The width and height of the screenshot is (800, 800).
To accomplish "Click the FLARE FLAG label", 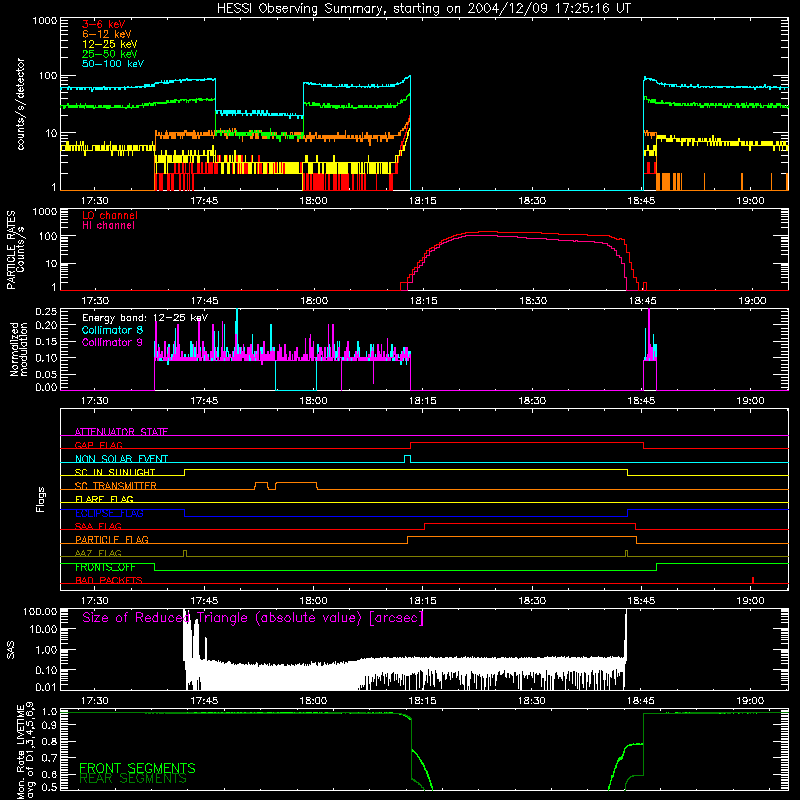I will click(104, 499).
